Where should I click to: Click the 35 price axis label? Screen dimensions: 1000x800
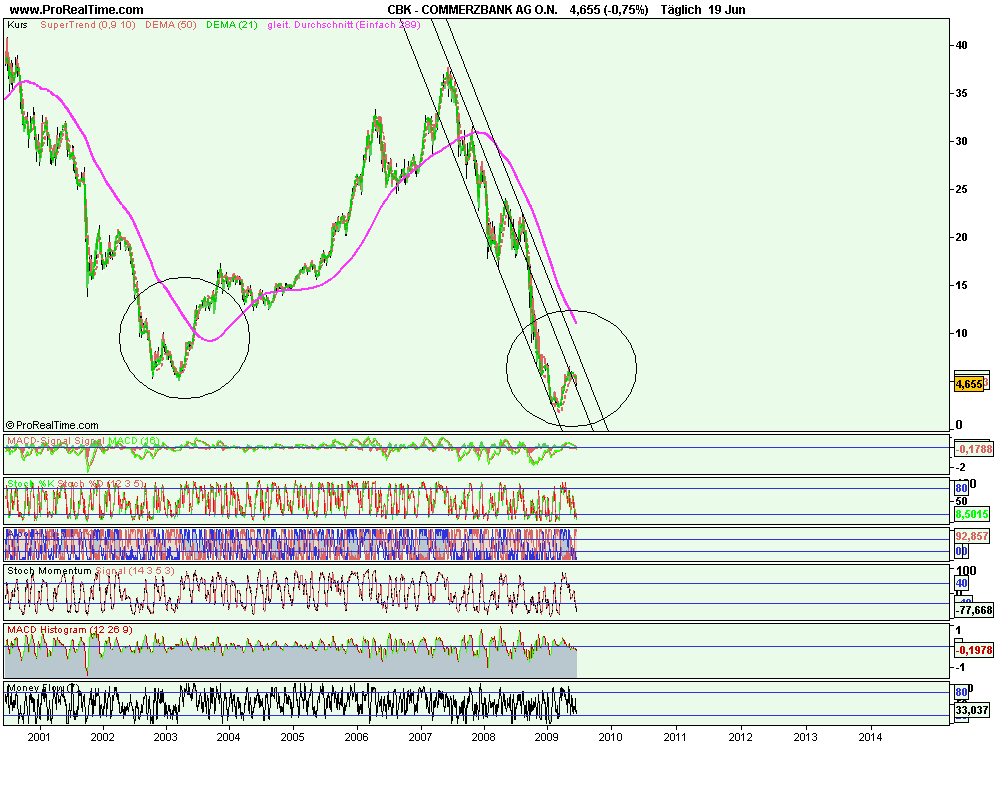point(961,93)
